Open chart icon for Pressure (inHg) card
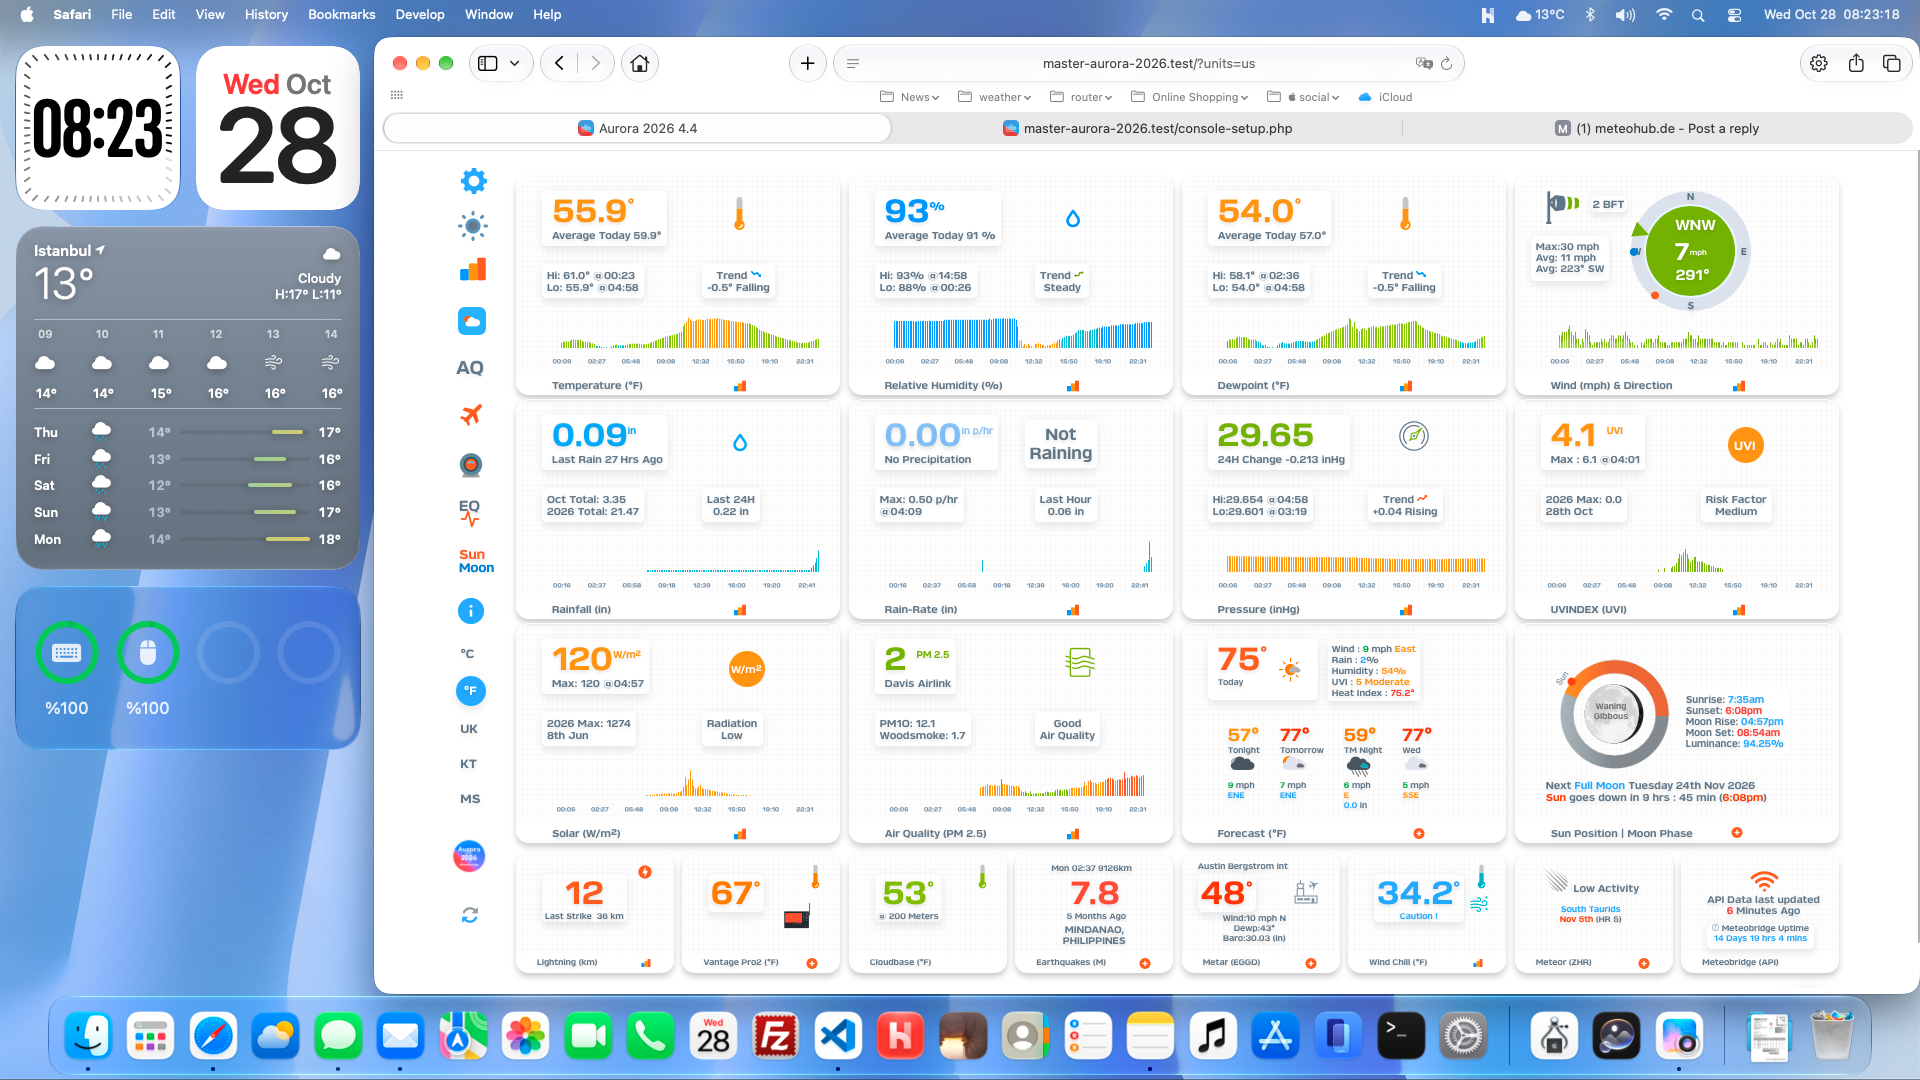 1406,610
